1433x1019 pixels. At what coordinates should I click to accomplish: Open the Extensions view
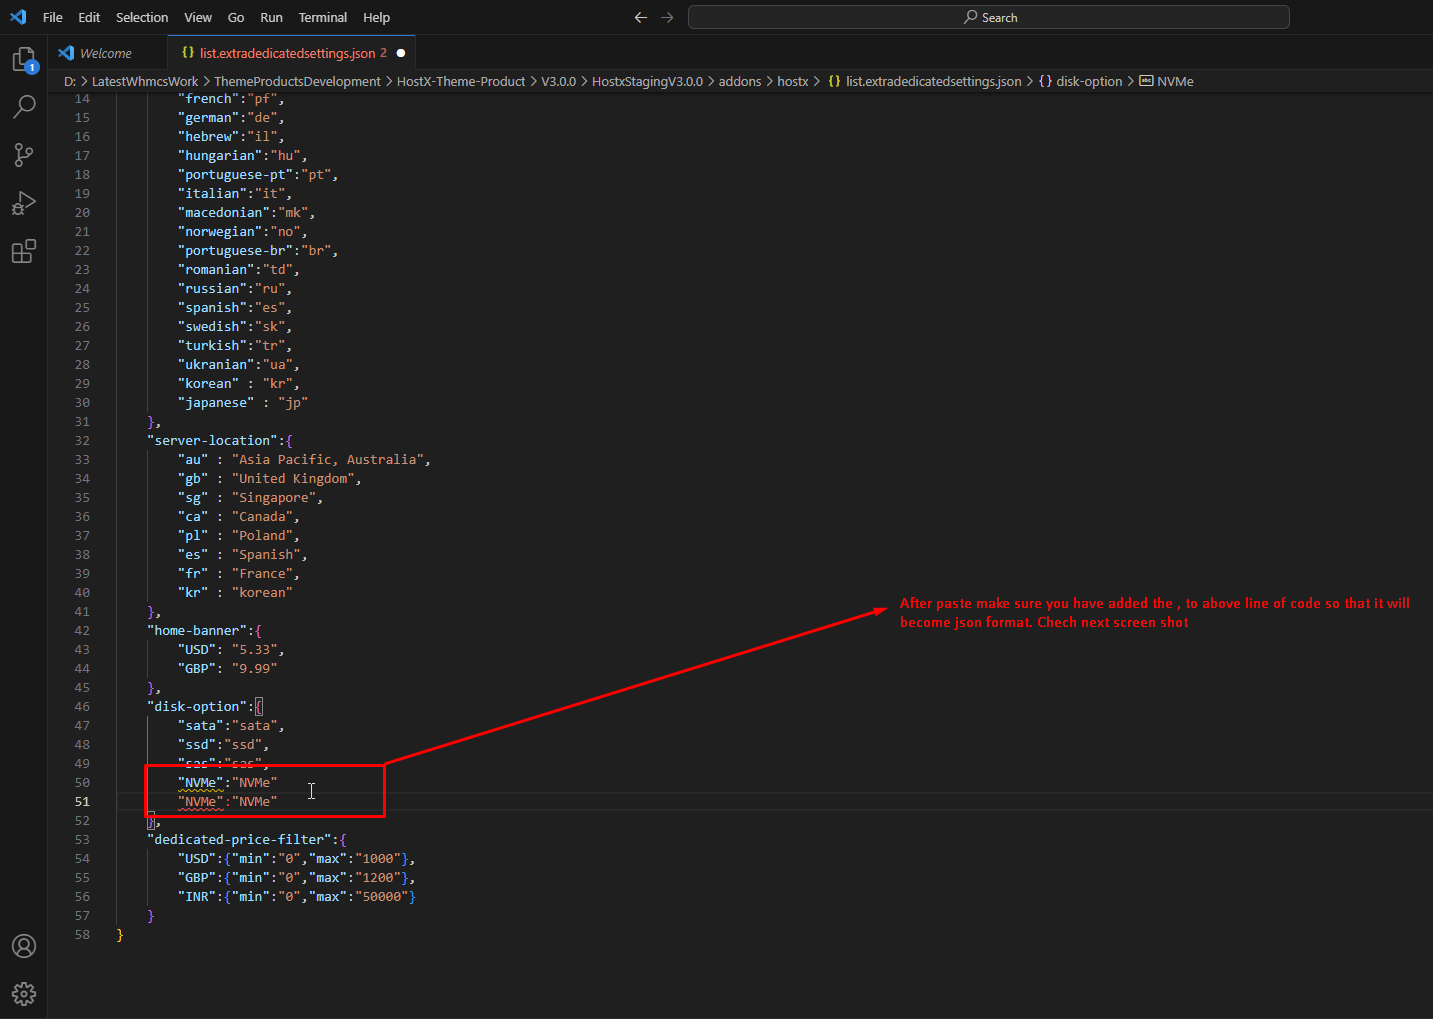[24, 251]
